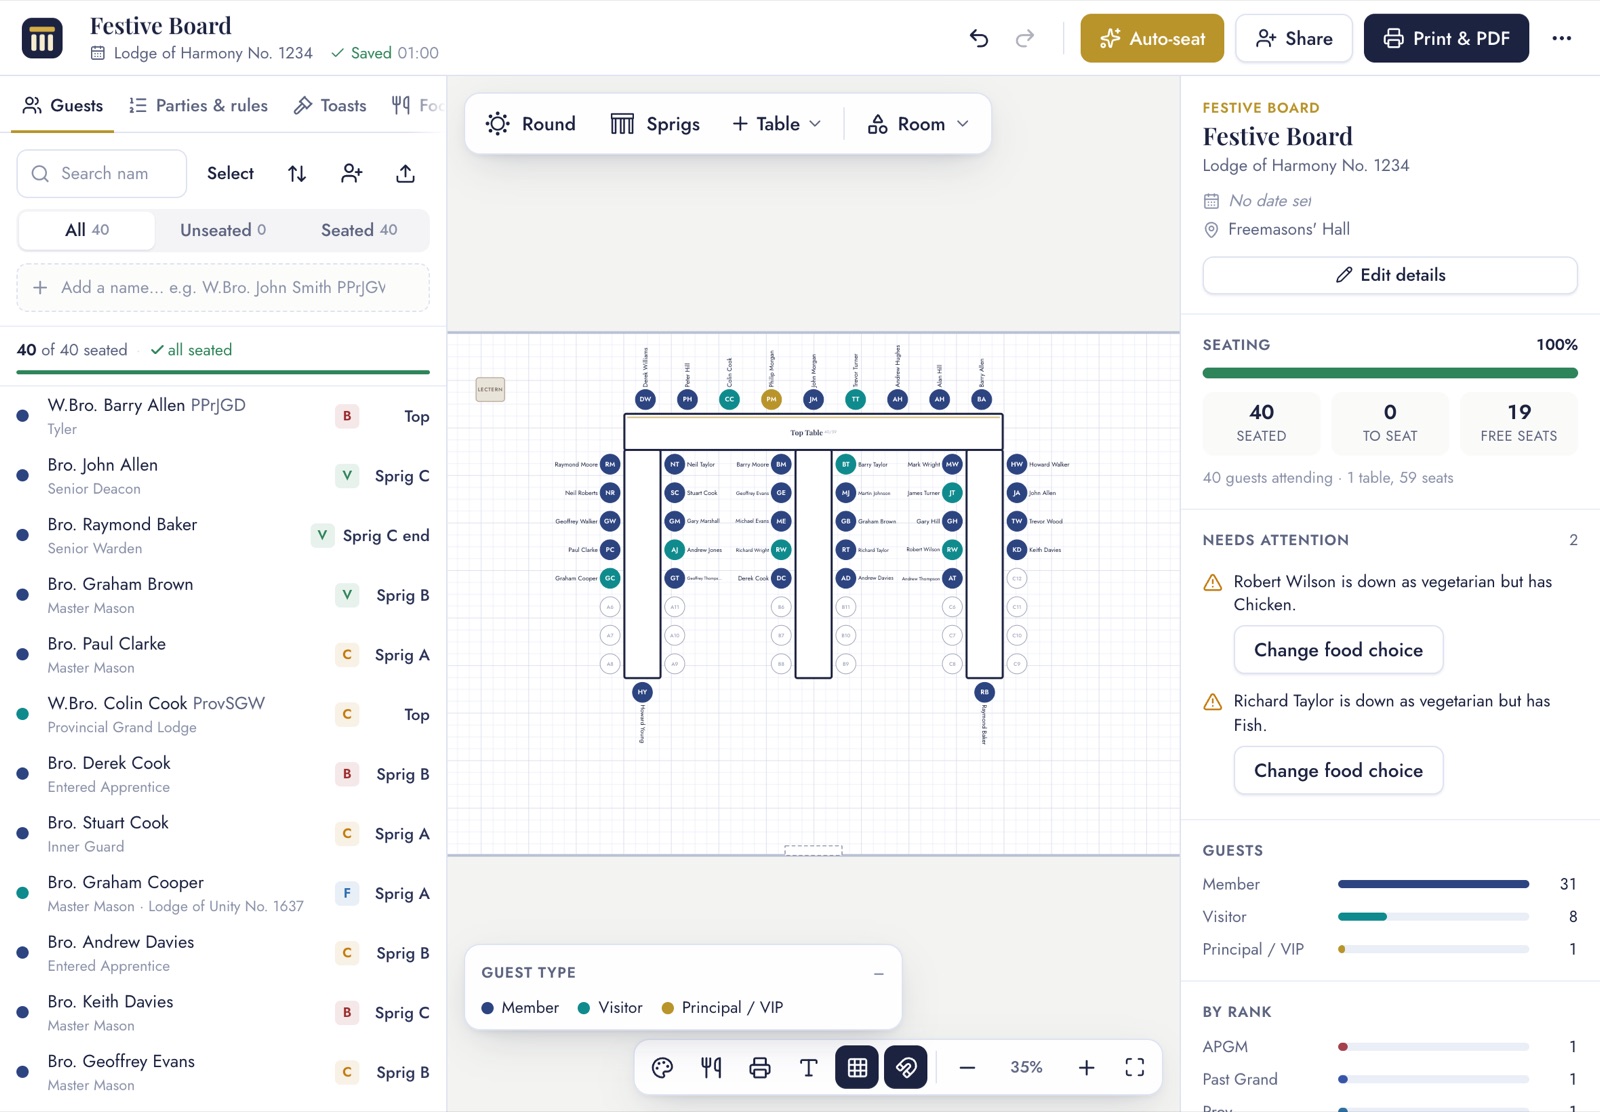Click the Add a name input

[x=223, y=288]
